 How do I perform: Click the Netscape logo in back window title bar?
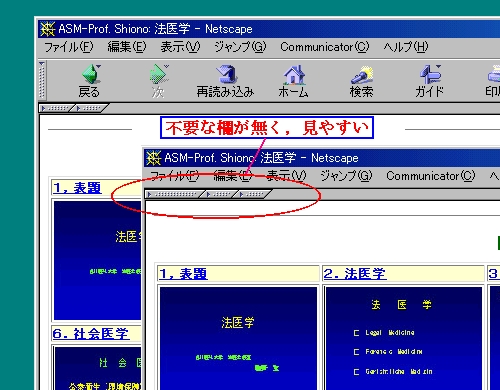coord(48,29)
